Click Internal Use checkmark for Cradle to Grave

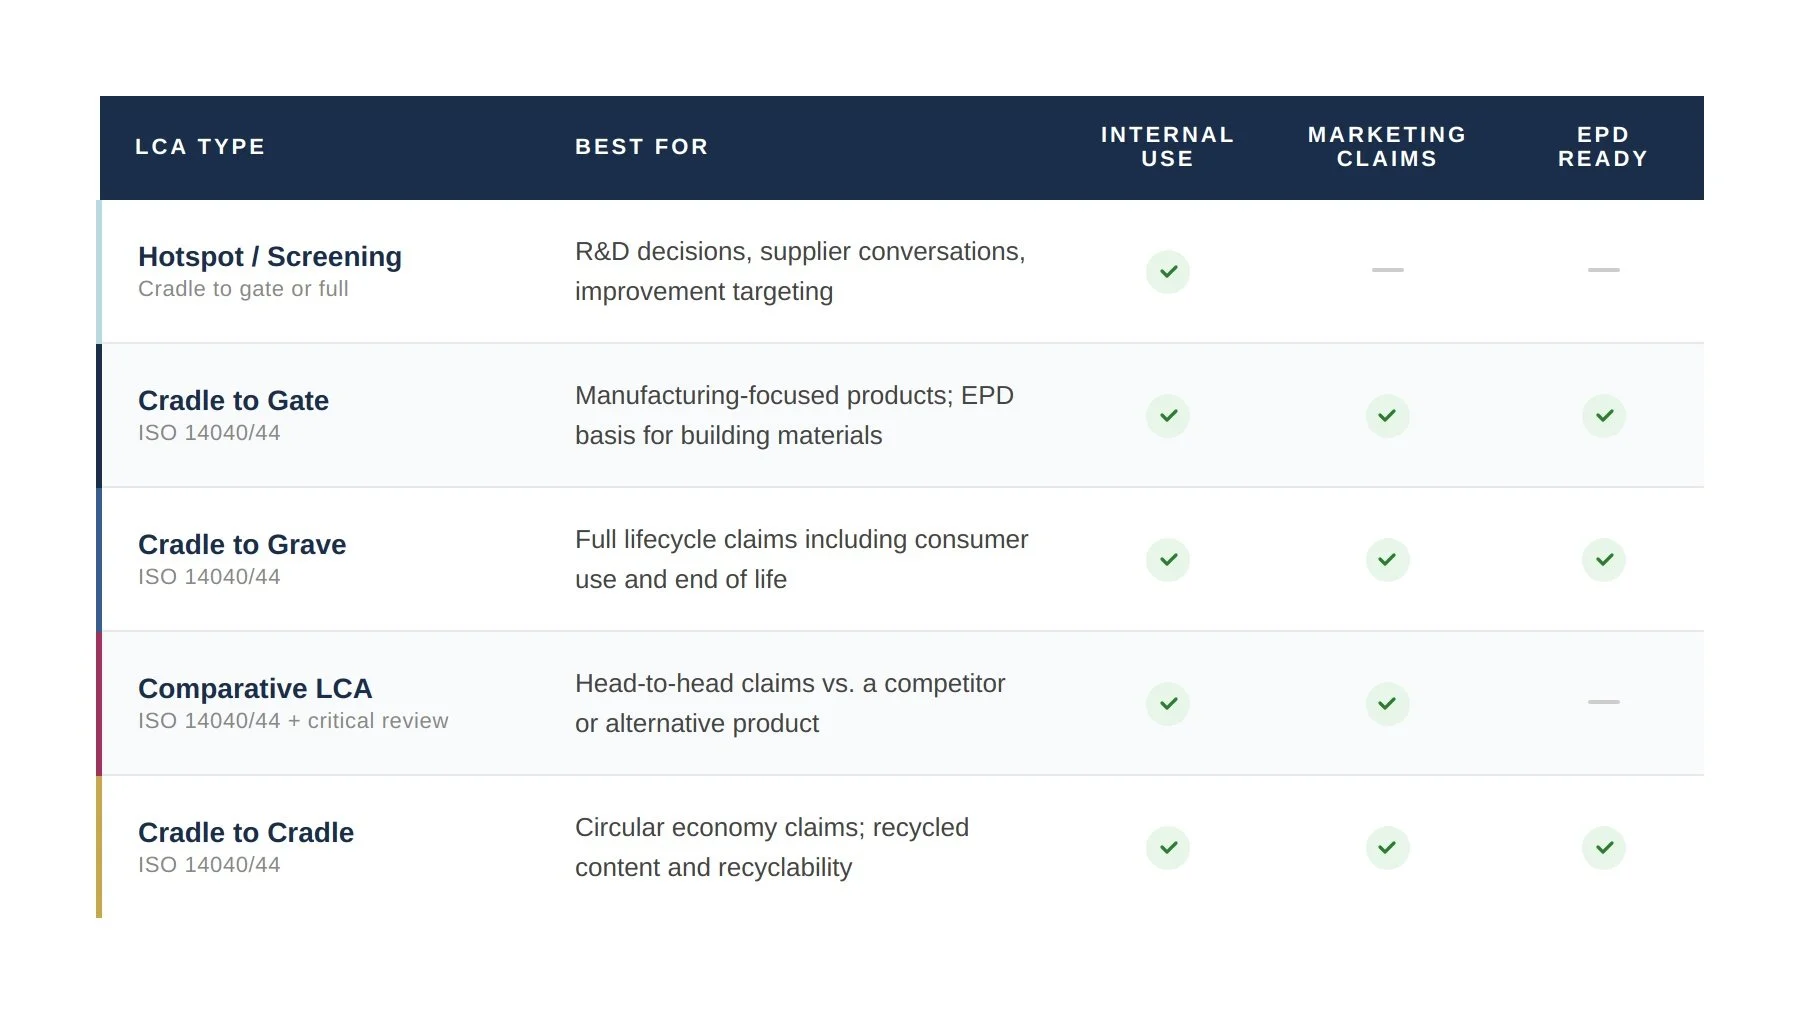tap(1167, 560)
